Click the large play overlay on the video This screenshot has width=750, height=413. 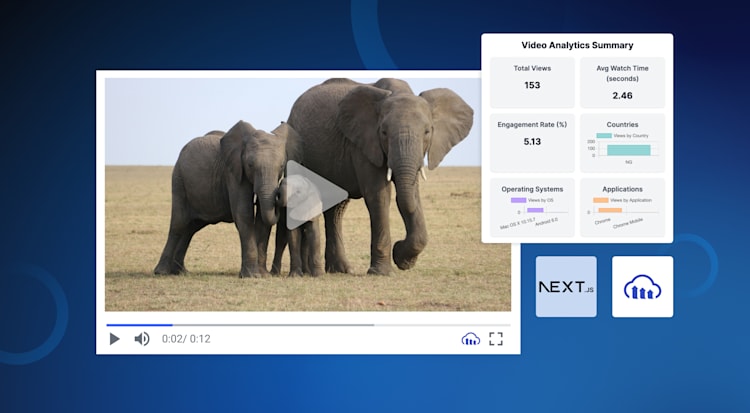point(316,195)
